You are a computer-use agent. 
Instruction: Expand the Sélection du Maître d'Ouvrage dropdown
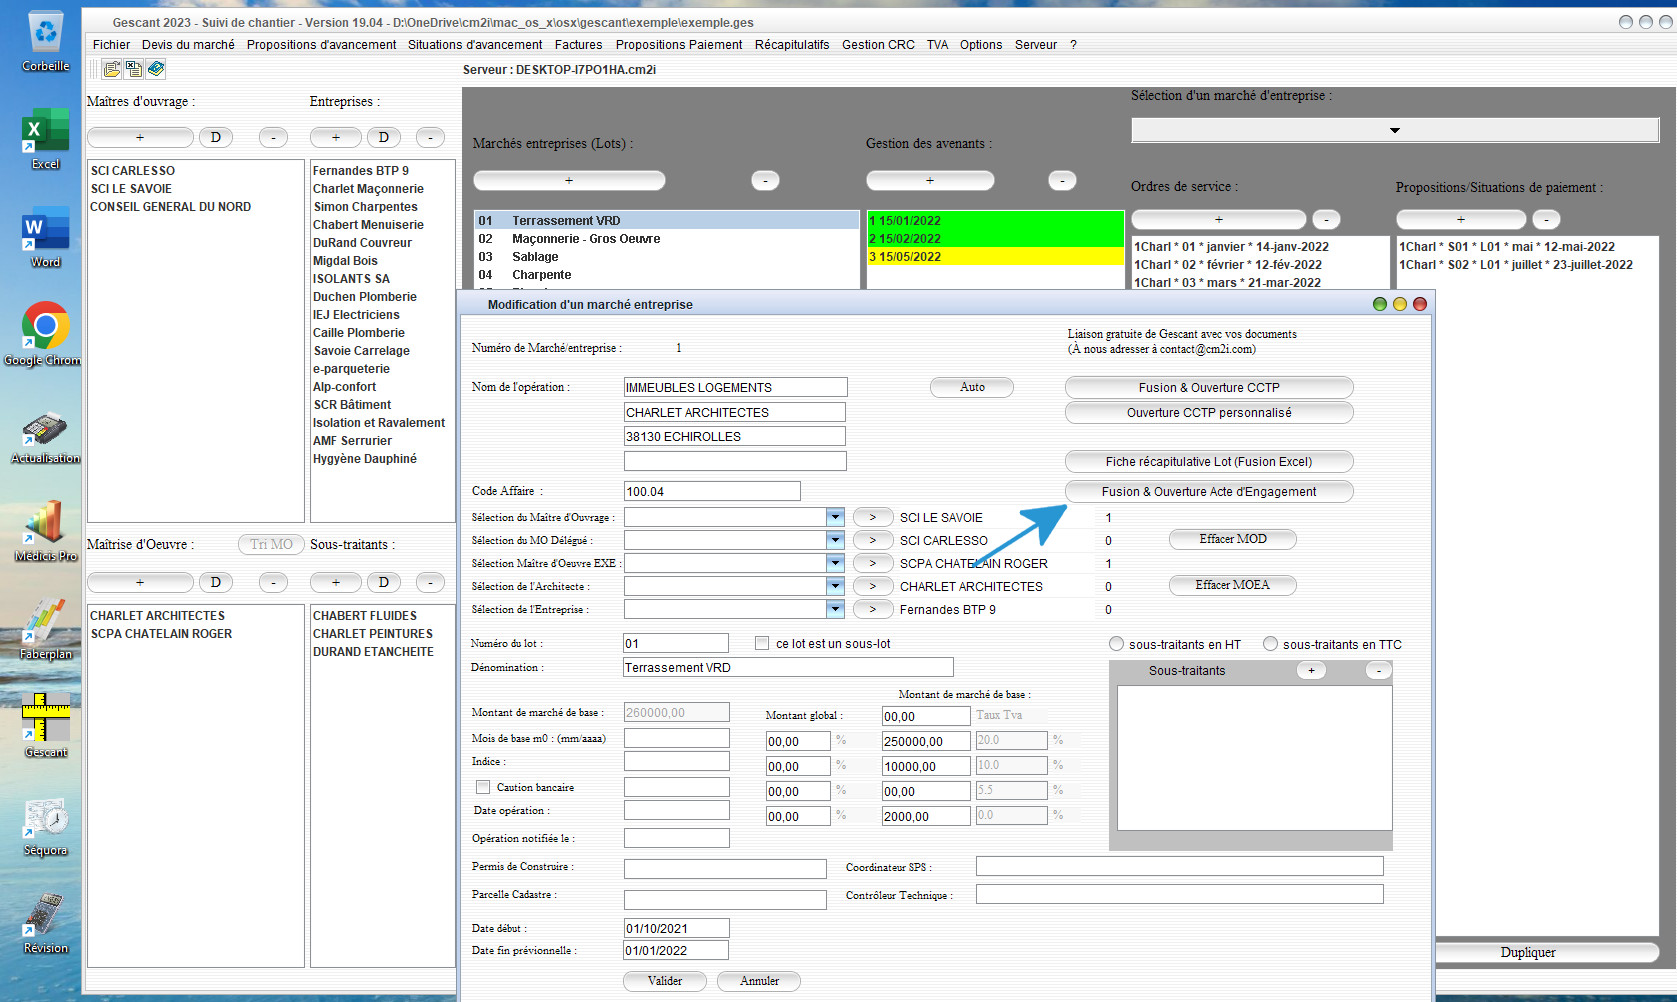(835, 517)
